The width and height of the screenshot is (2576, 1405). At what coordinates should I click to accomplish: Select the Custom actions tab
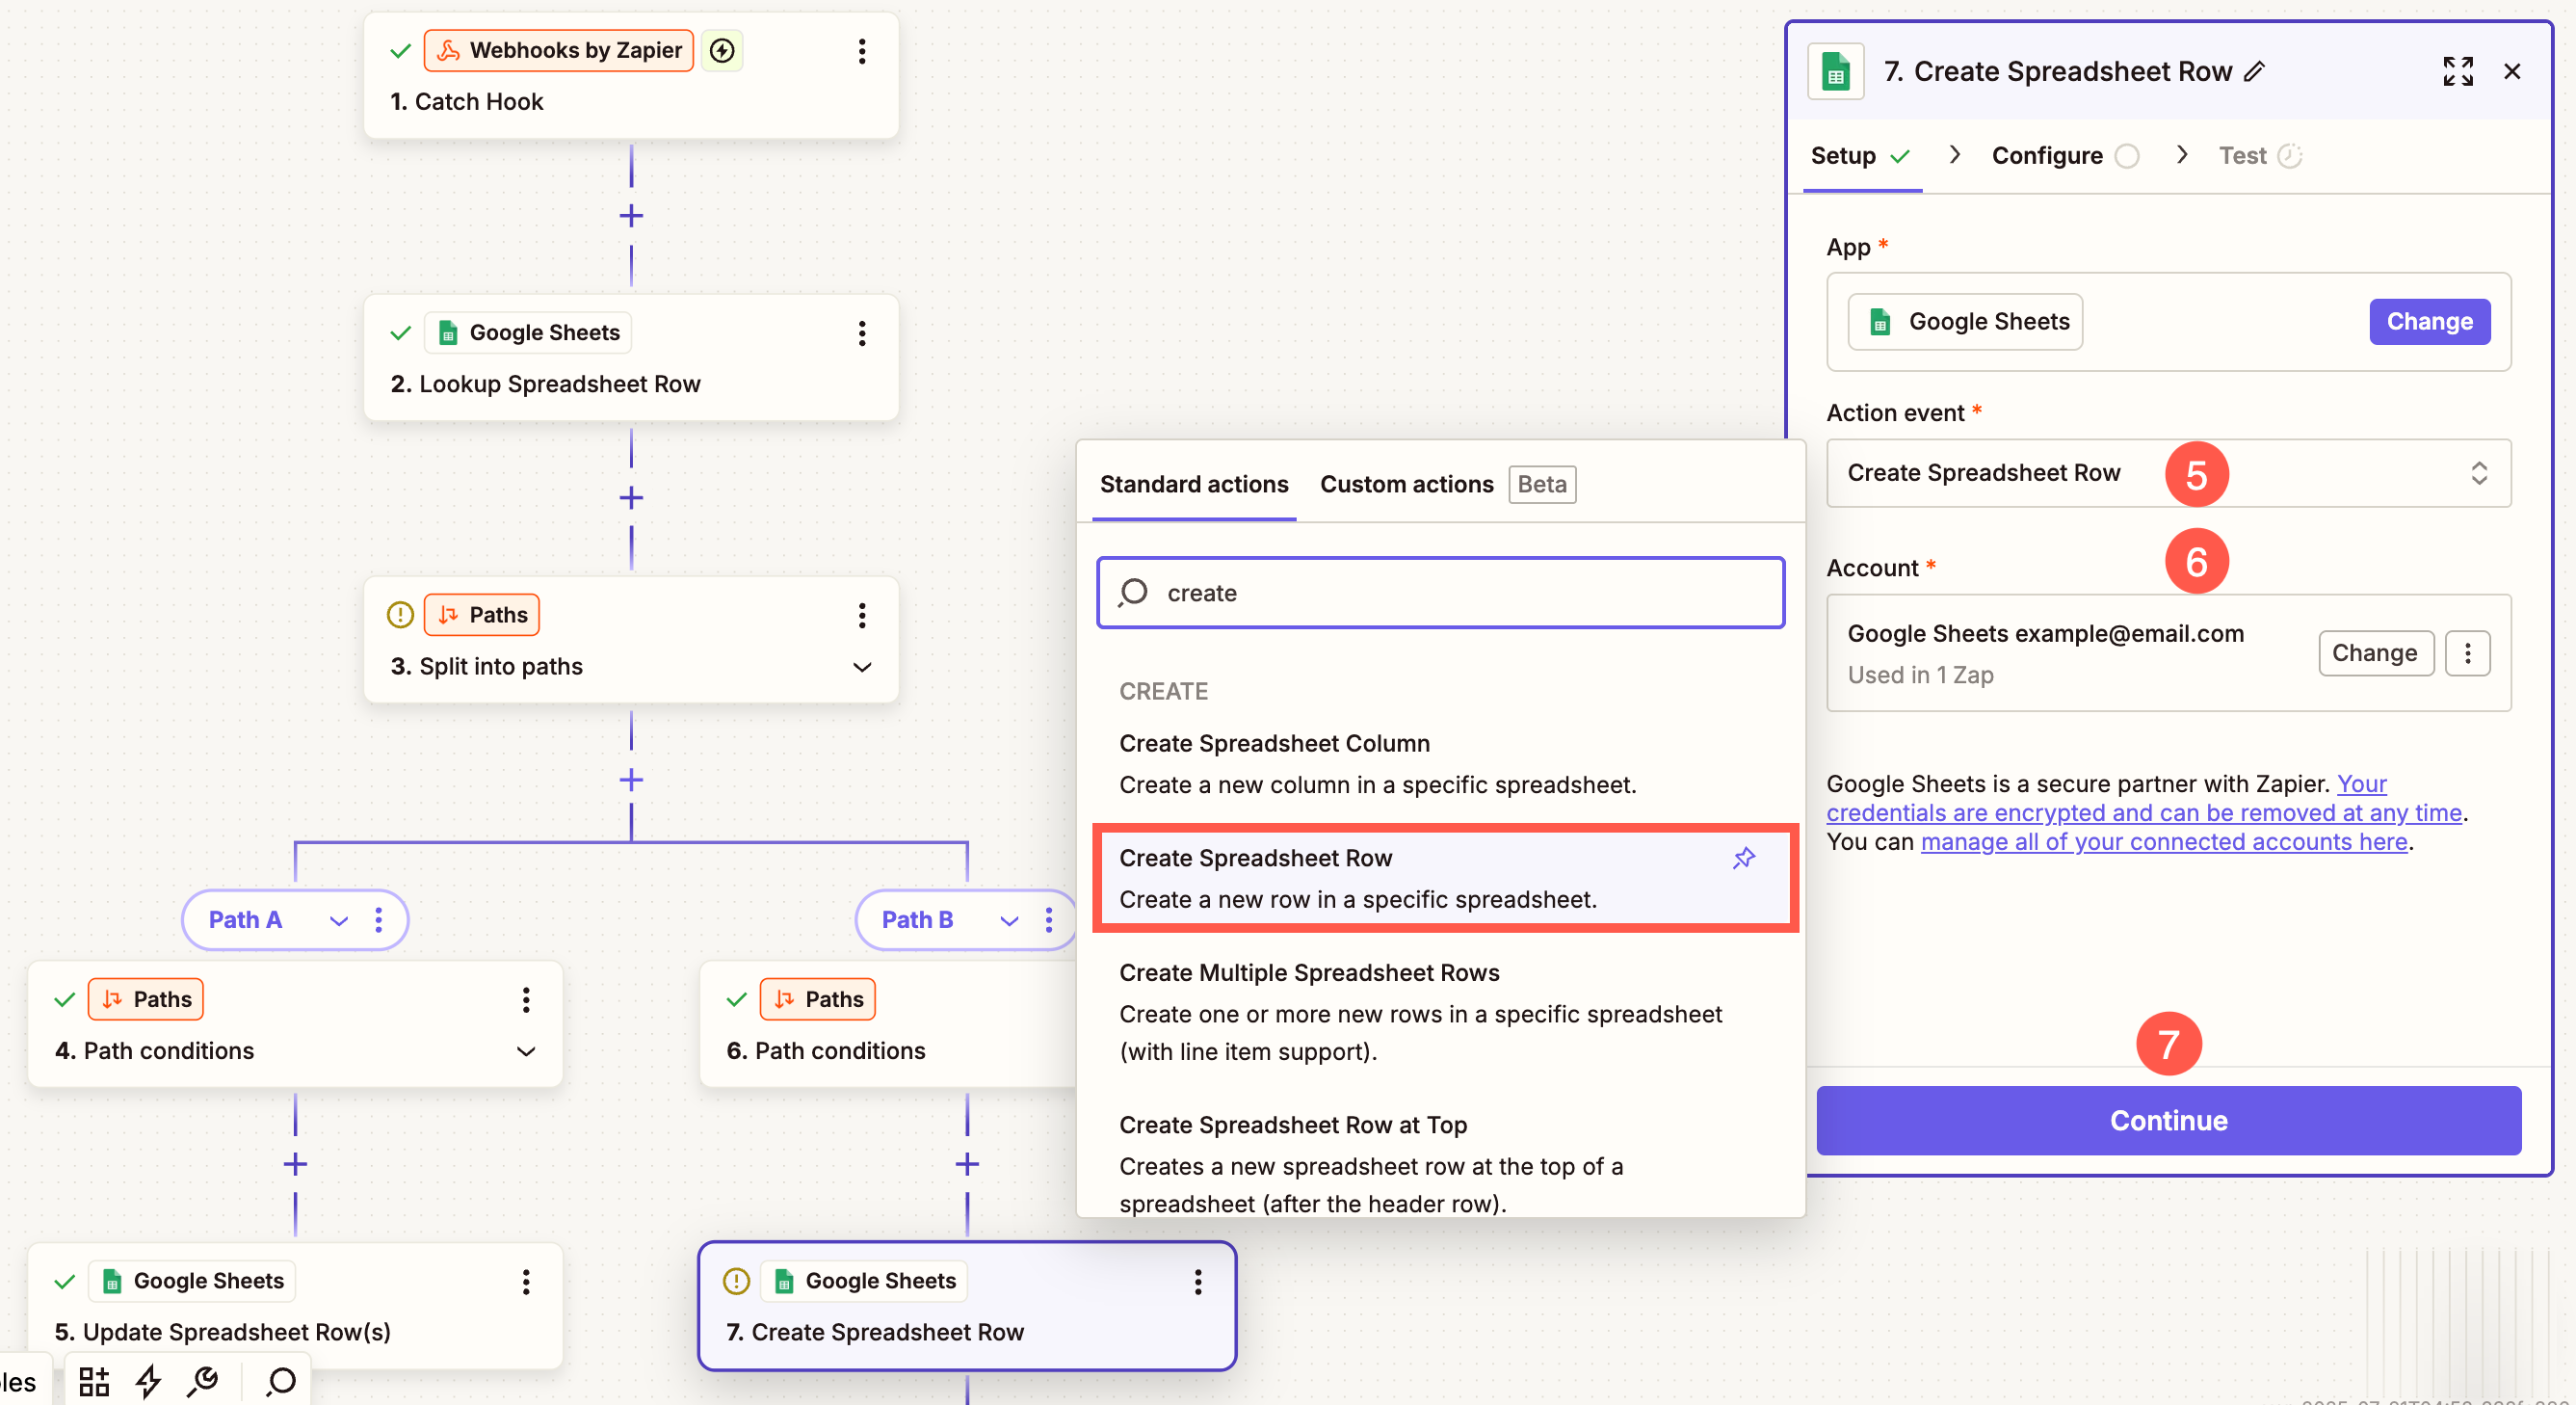pyautogui.click(x=1406, y=484)
